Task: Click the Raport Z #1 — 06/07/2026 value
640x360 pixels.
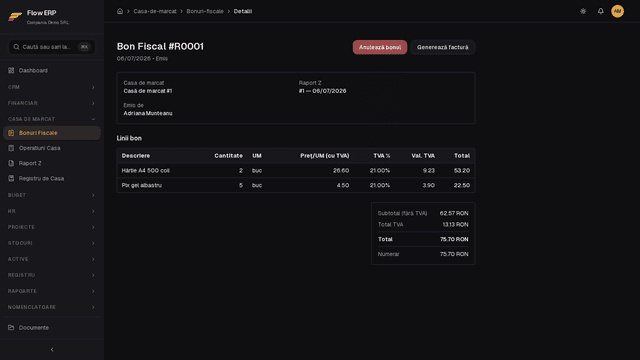Action: 322,91
